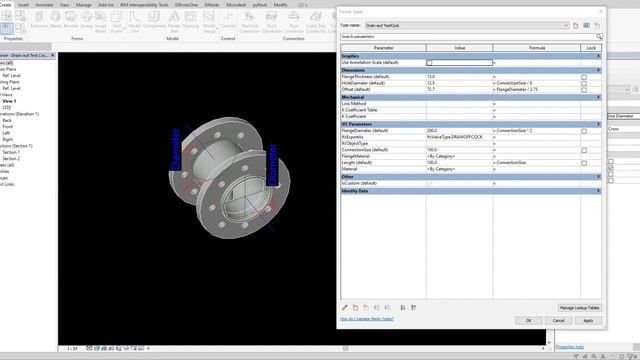Select the Model Text tool
Screen dimensions: 640x360
(174, 22)
